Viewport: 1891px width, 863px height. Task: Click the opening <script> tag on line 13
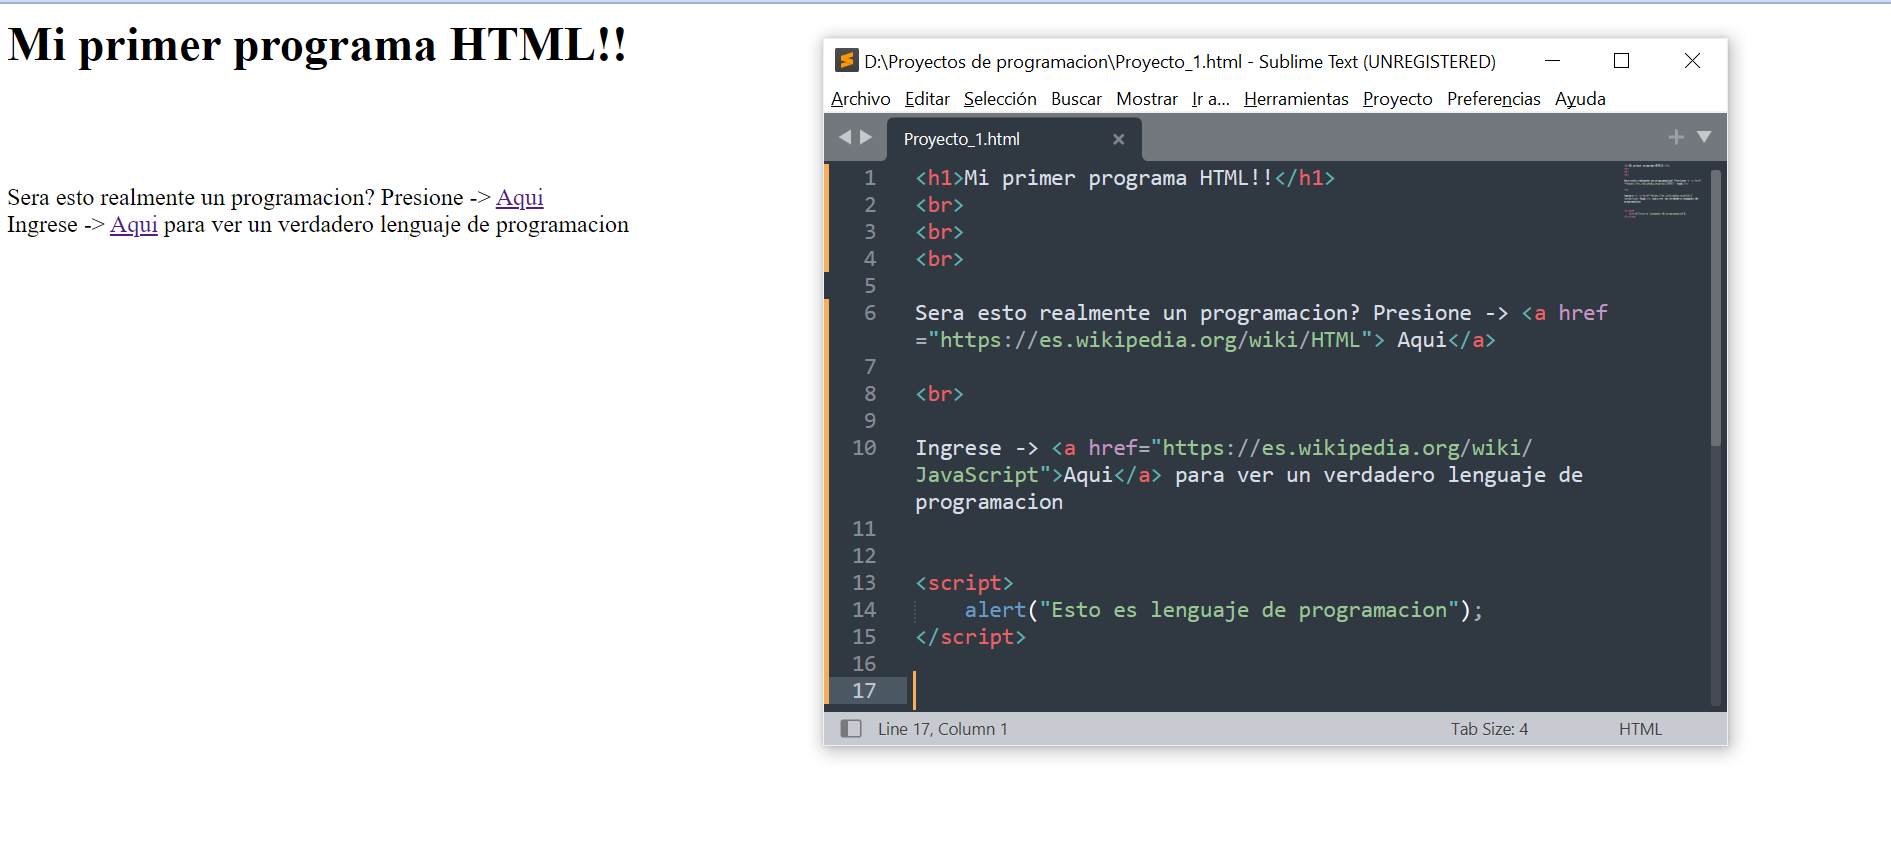pos(964,583)
